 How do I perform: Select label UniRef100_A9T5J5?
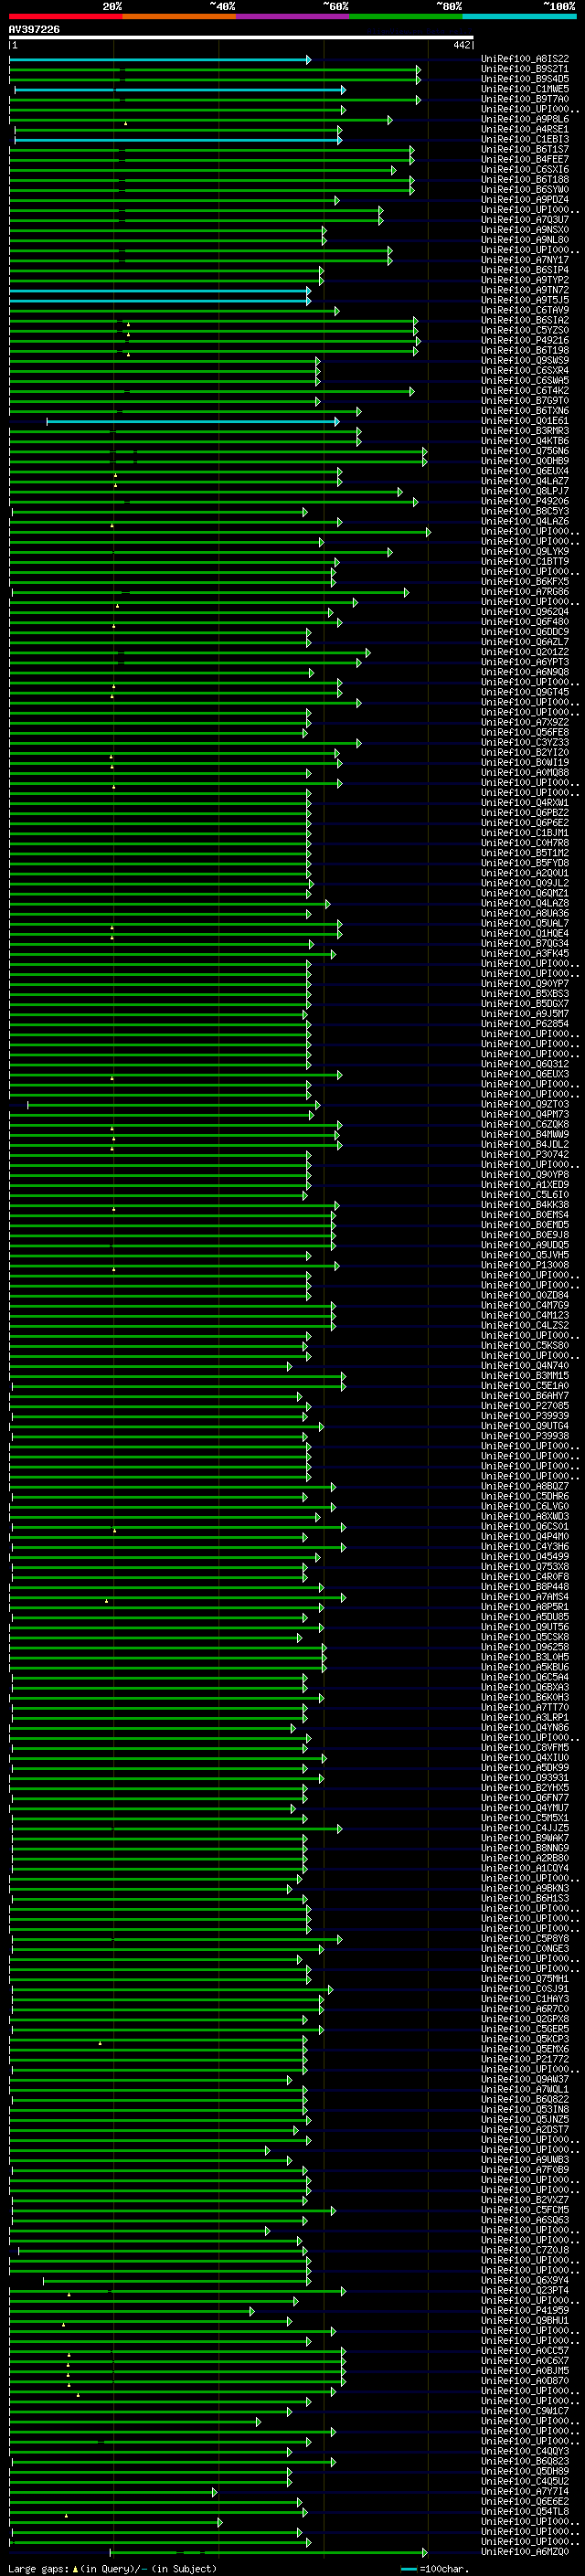525,300
